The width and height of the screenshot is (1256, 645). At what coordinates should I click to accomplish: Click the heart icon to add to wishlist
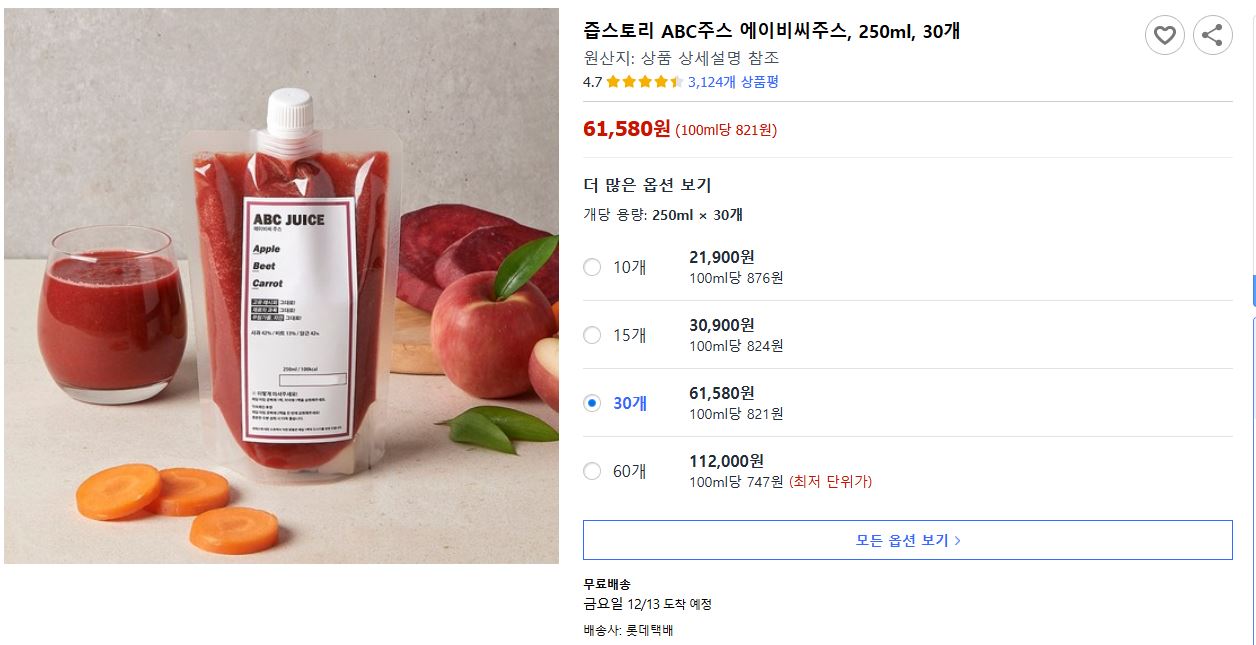click(1163, 35)
